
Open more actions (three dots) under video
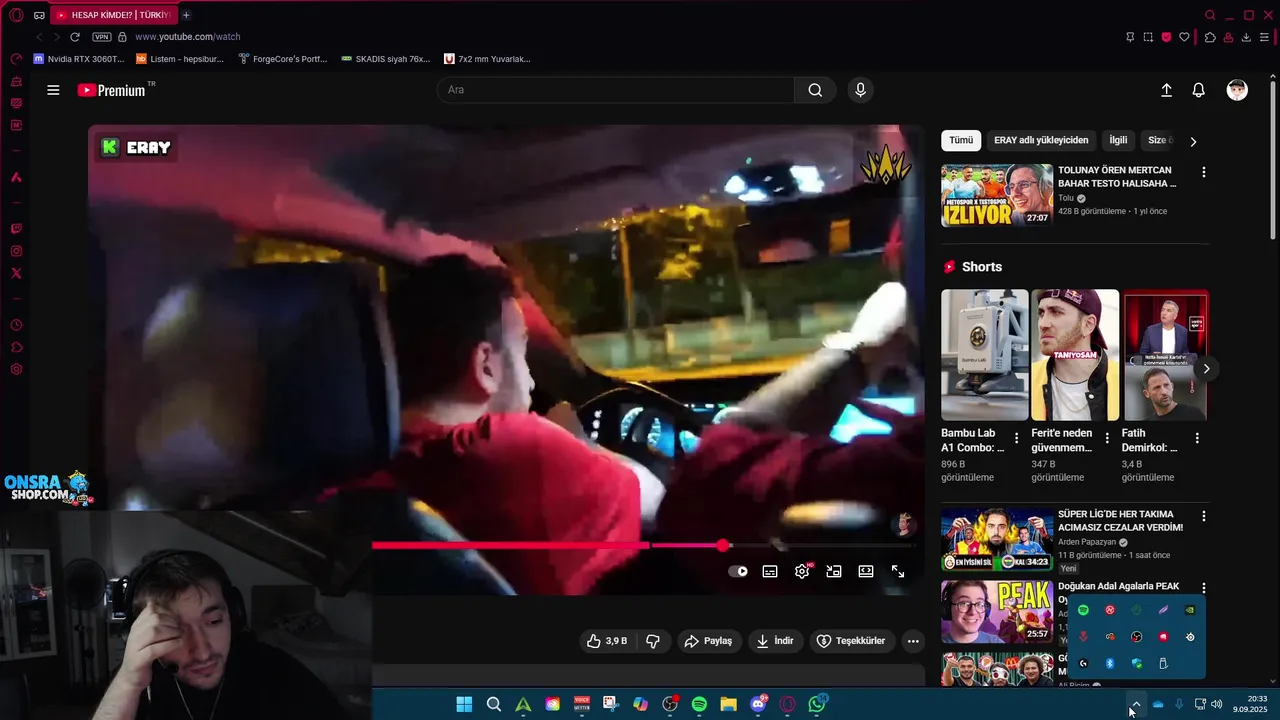[913, 641]
